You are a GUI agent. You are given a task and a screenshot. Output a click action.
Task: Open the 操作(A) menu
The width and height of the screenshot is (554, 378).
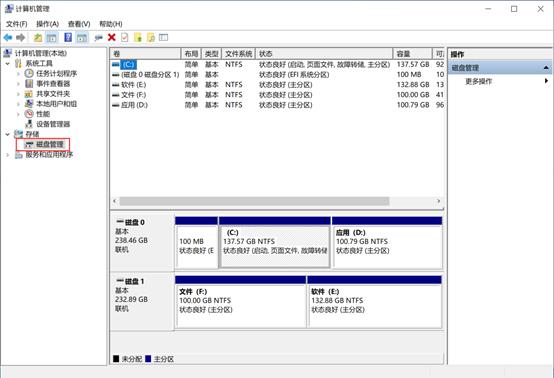coord(47,24)
